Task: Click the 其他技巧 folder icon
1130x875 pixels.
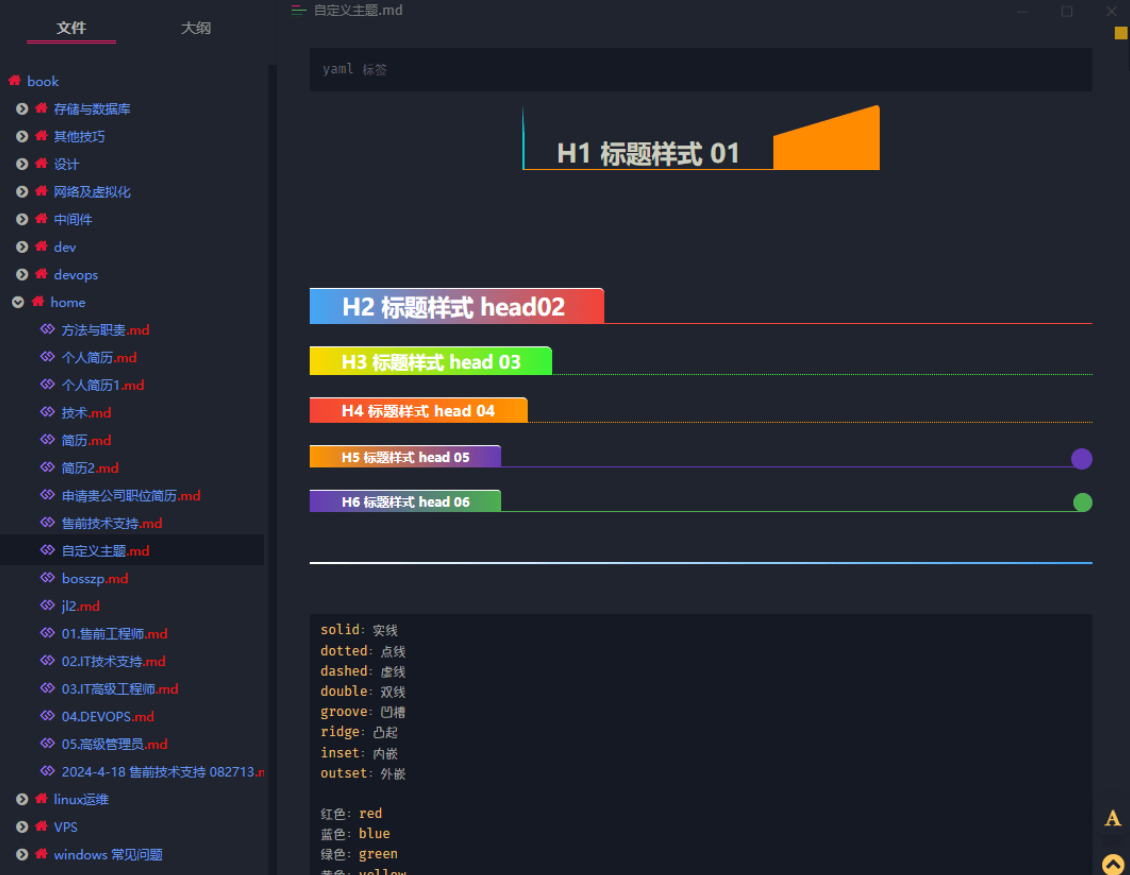Action: click(41, 136)
